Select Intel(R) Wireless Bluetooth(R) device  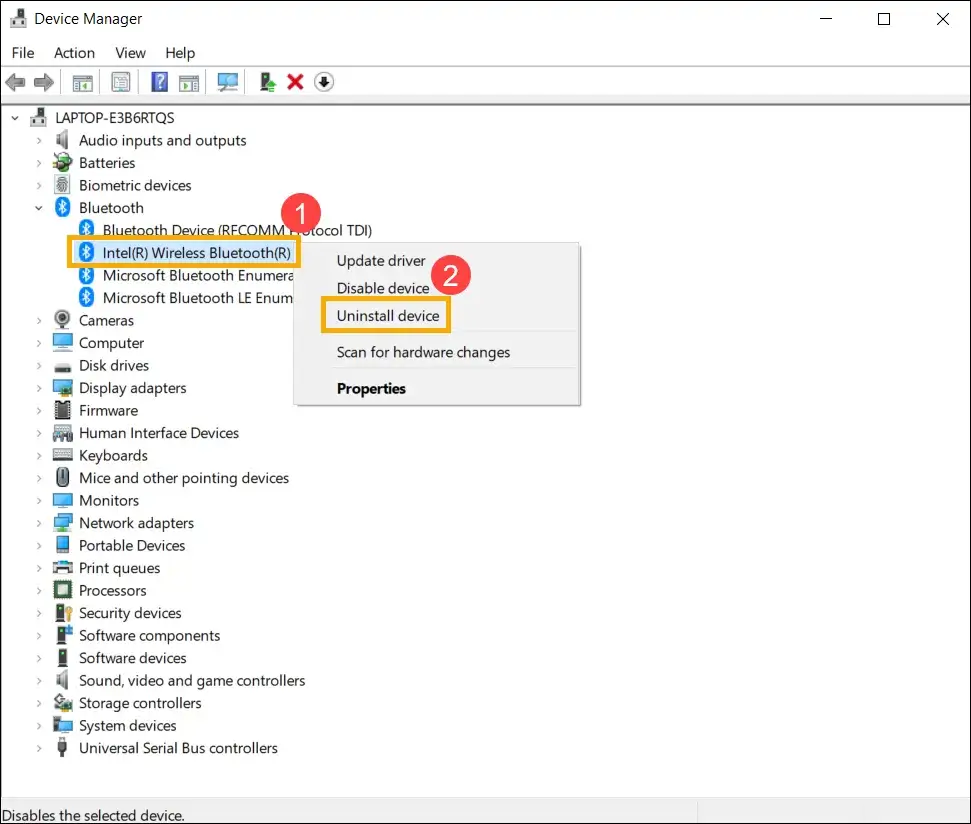click(x=196, y=253)
